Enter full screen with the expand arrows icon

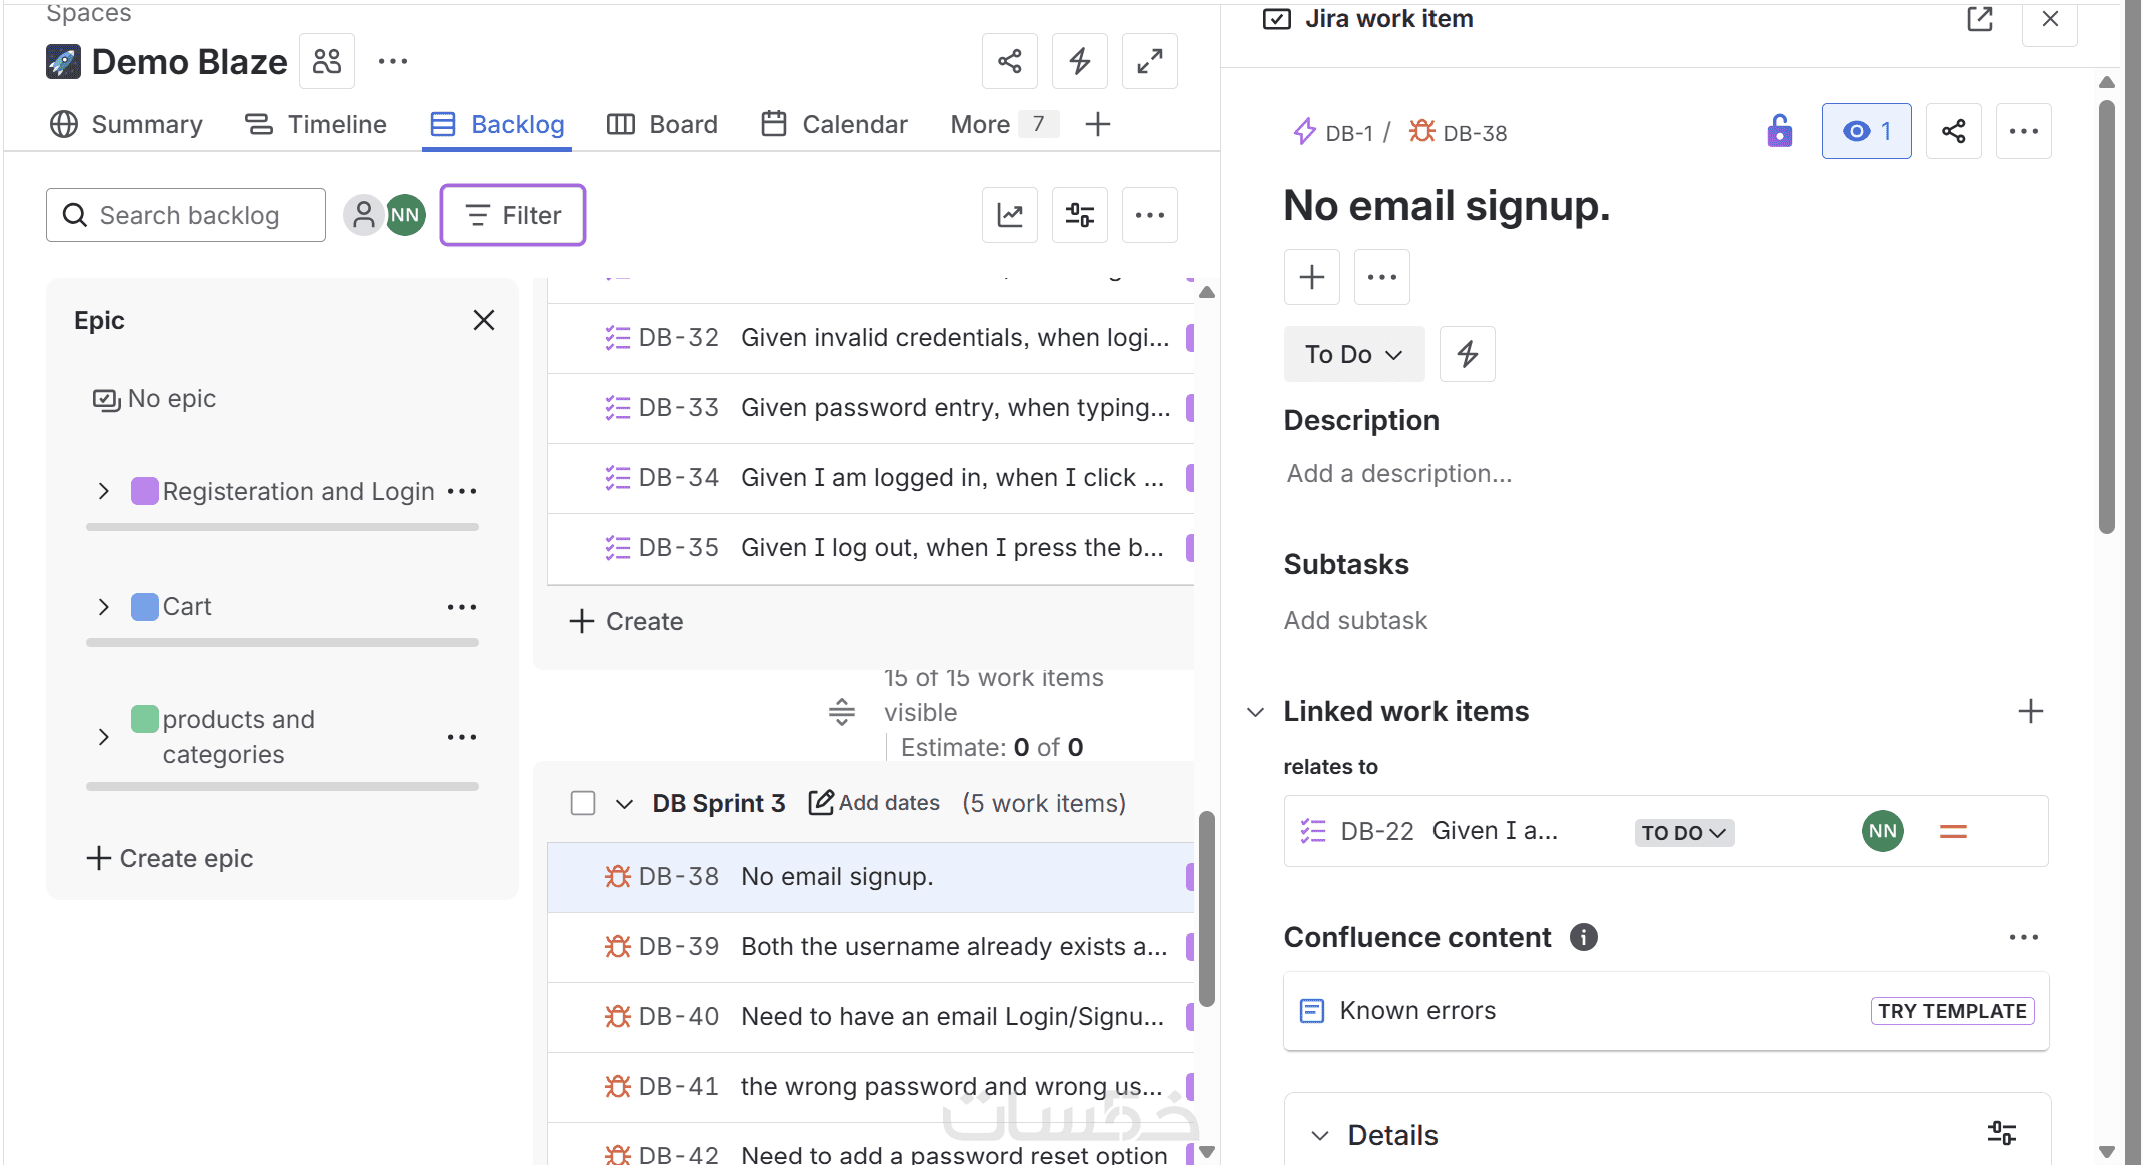coord(1150,62)
